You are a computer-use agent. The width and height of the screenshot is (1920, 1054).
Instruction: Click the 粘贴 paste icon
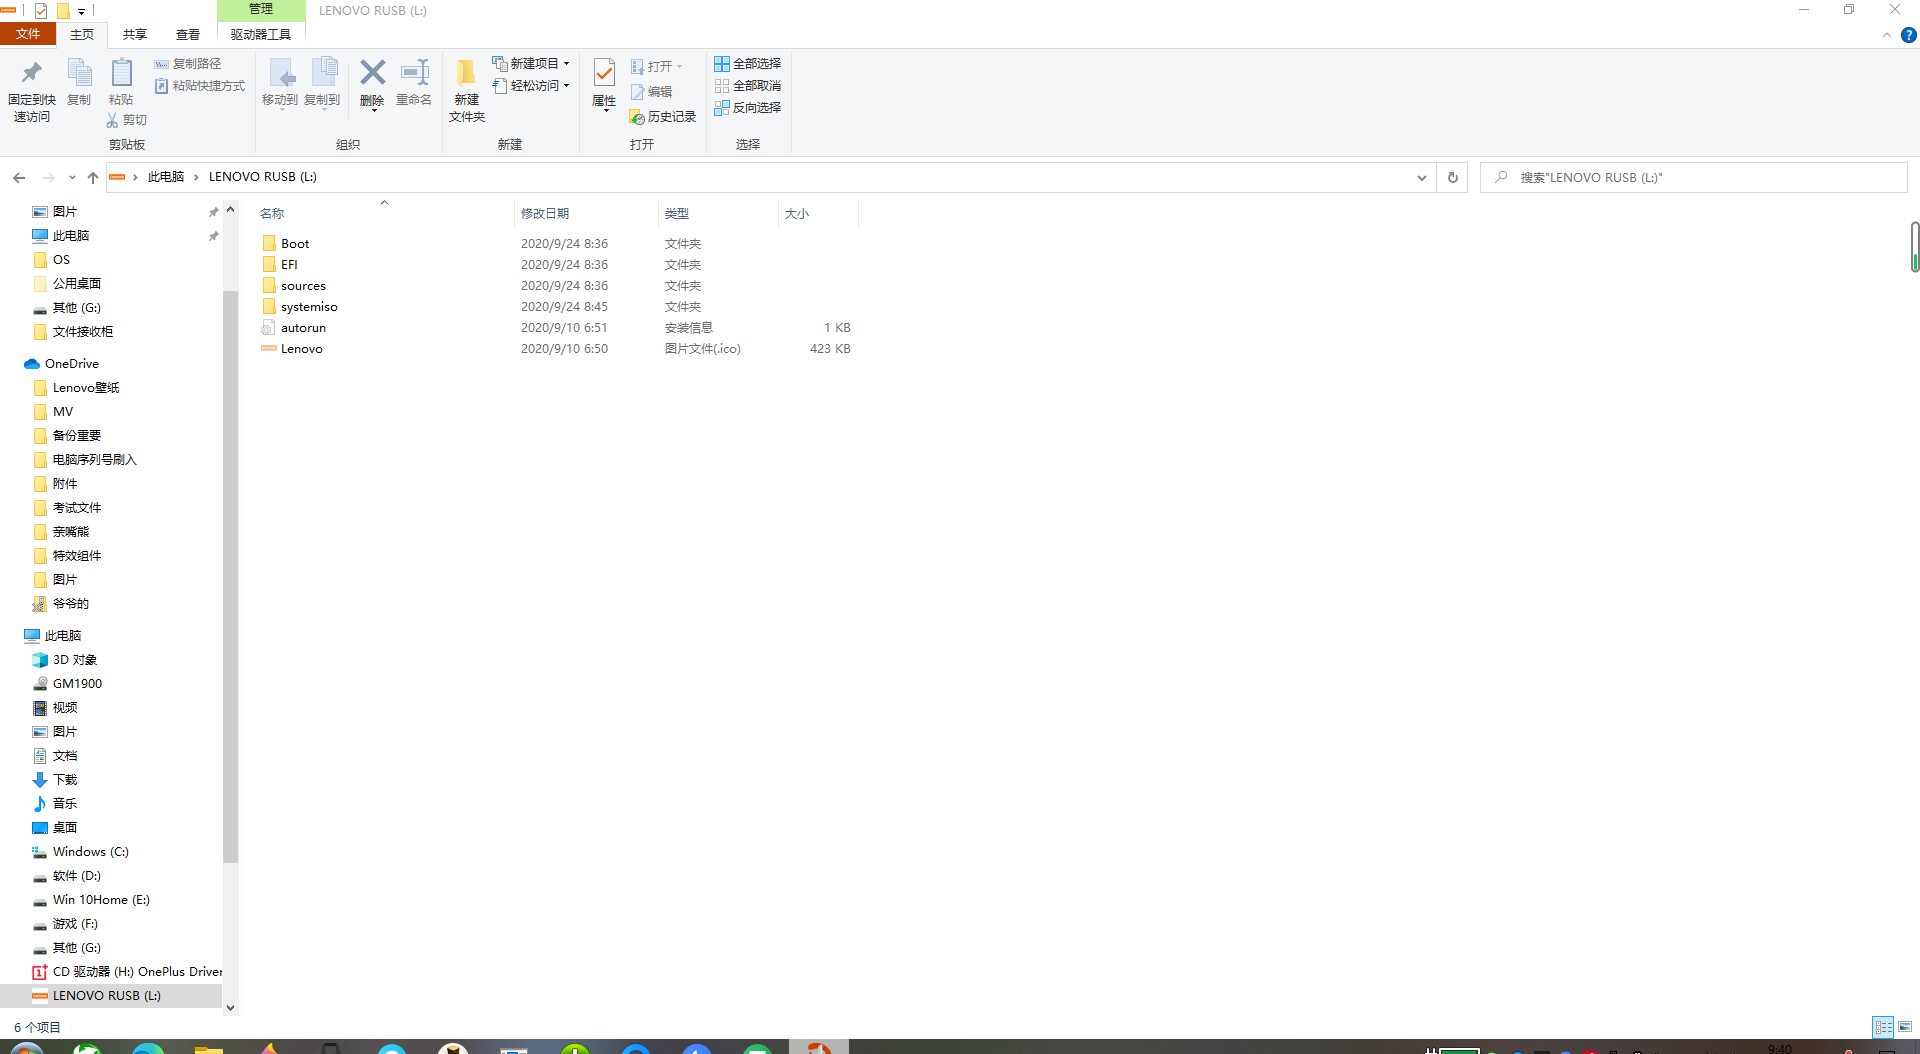click(x=121, y=73)
